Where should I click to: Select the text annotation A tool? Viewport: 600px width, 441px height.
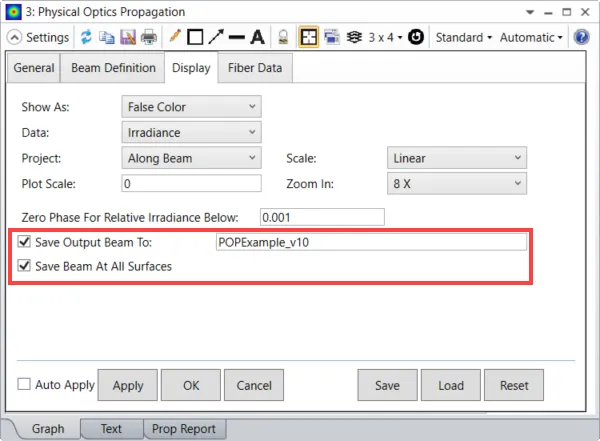pyautogui.click(x=258, y=37)
